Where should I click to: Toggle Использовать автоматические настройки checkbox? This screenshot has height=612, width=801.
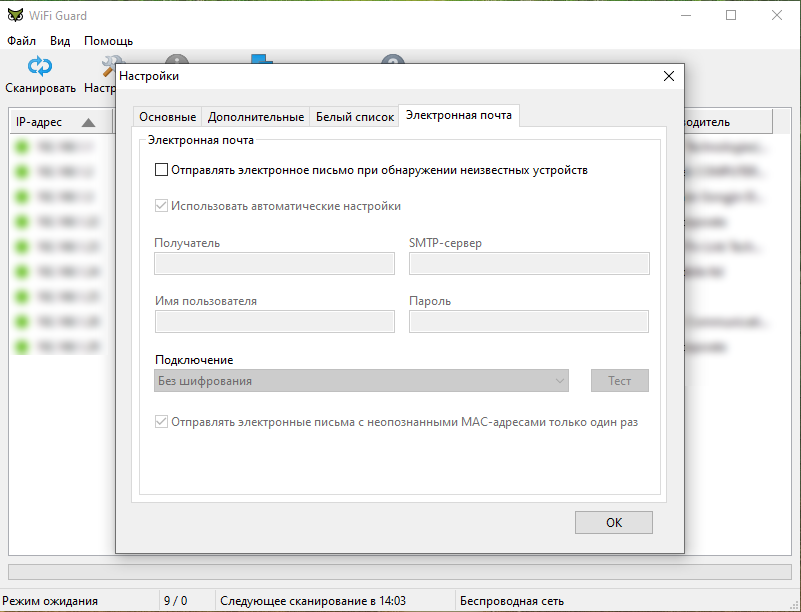tap(161, 206)
